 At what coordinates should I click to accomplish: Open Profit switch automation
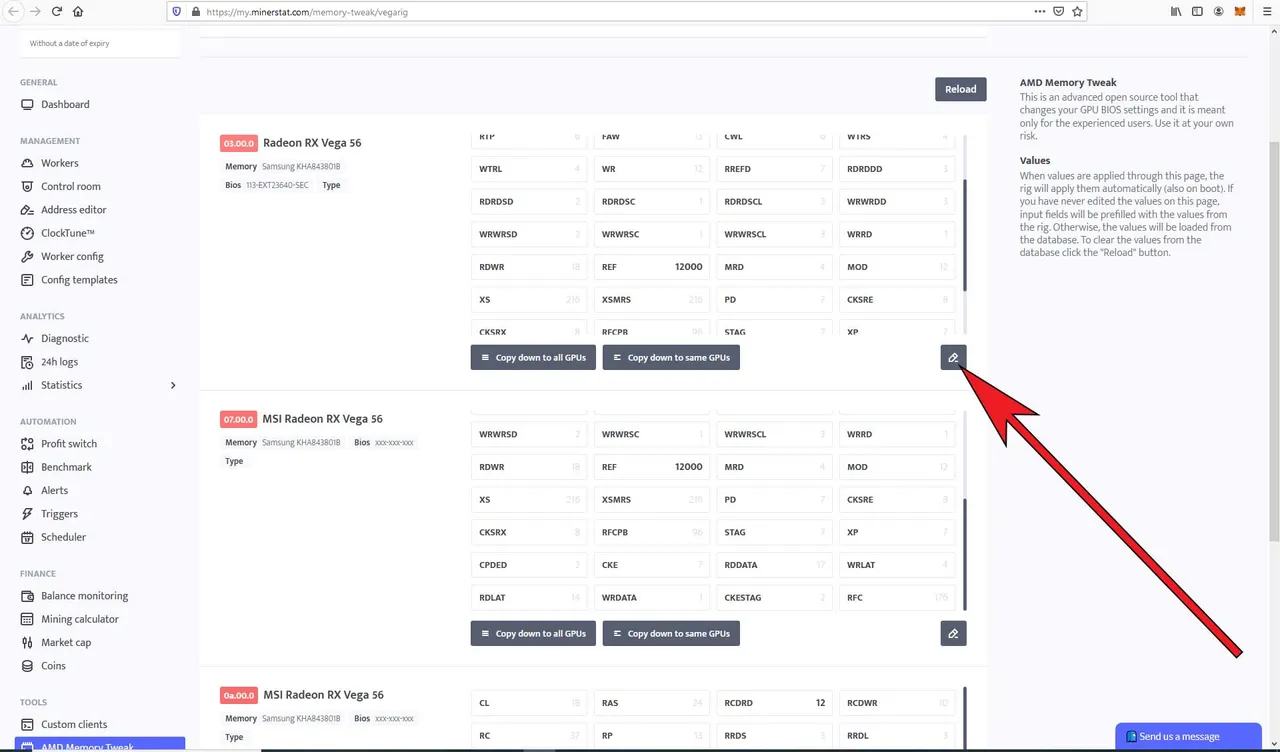69,444
